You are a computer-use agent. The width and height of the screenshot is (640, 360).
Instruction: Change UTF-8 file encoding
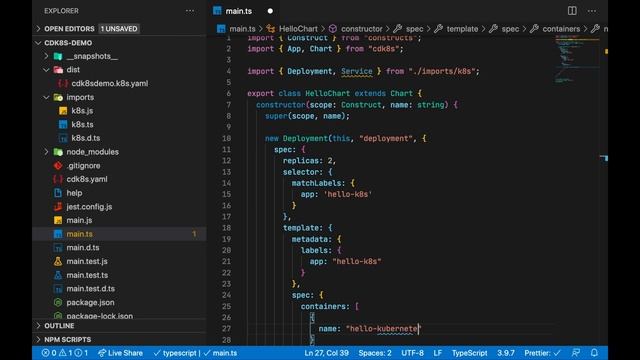click(x=412, y=353)
